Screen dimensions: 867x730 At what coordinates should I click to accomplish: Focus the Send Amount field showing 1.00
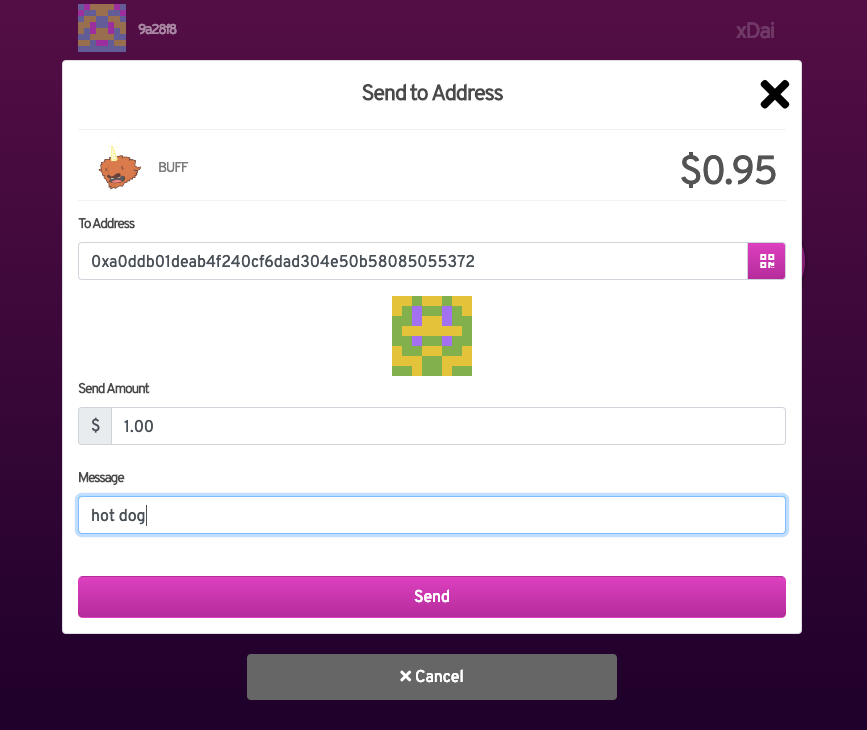pos(448,426)
